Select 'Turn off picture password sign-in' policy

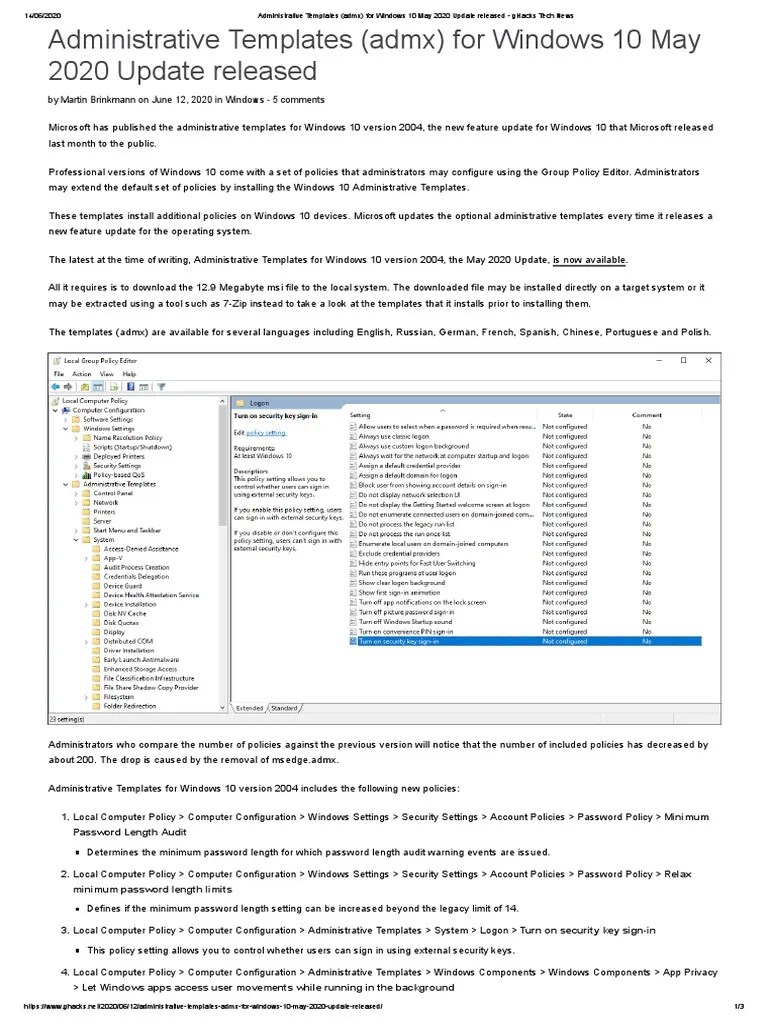click(x=406, y=612)
